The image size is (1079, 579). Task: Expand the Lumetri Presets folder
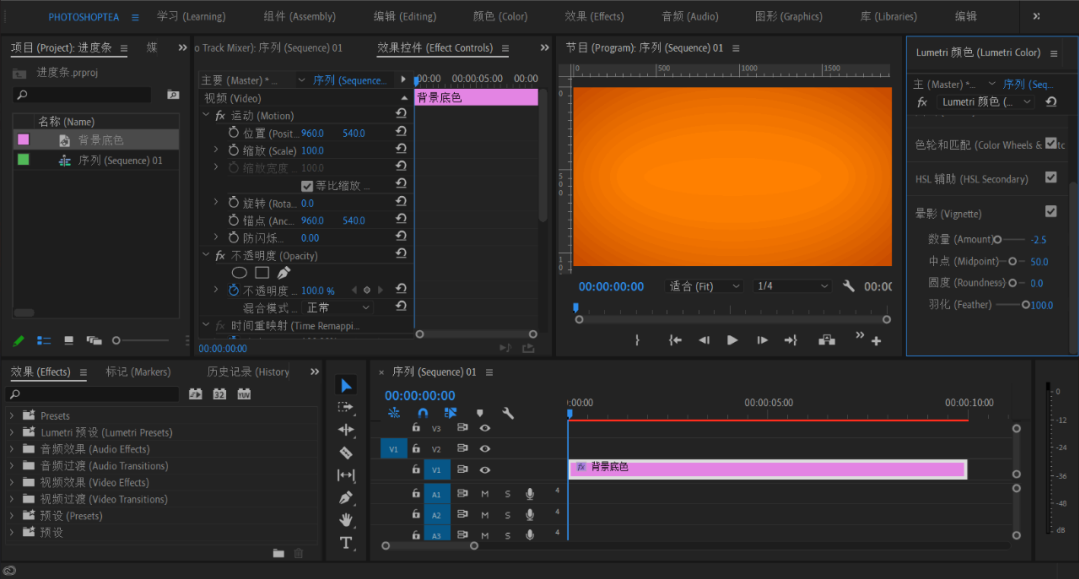(x=11, y=433)
